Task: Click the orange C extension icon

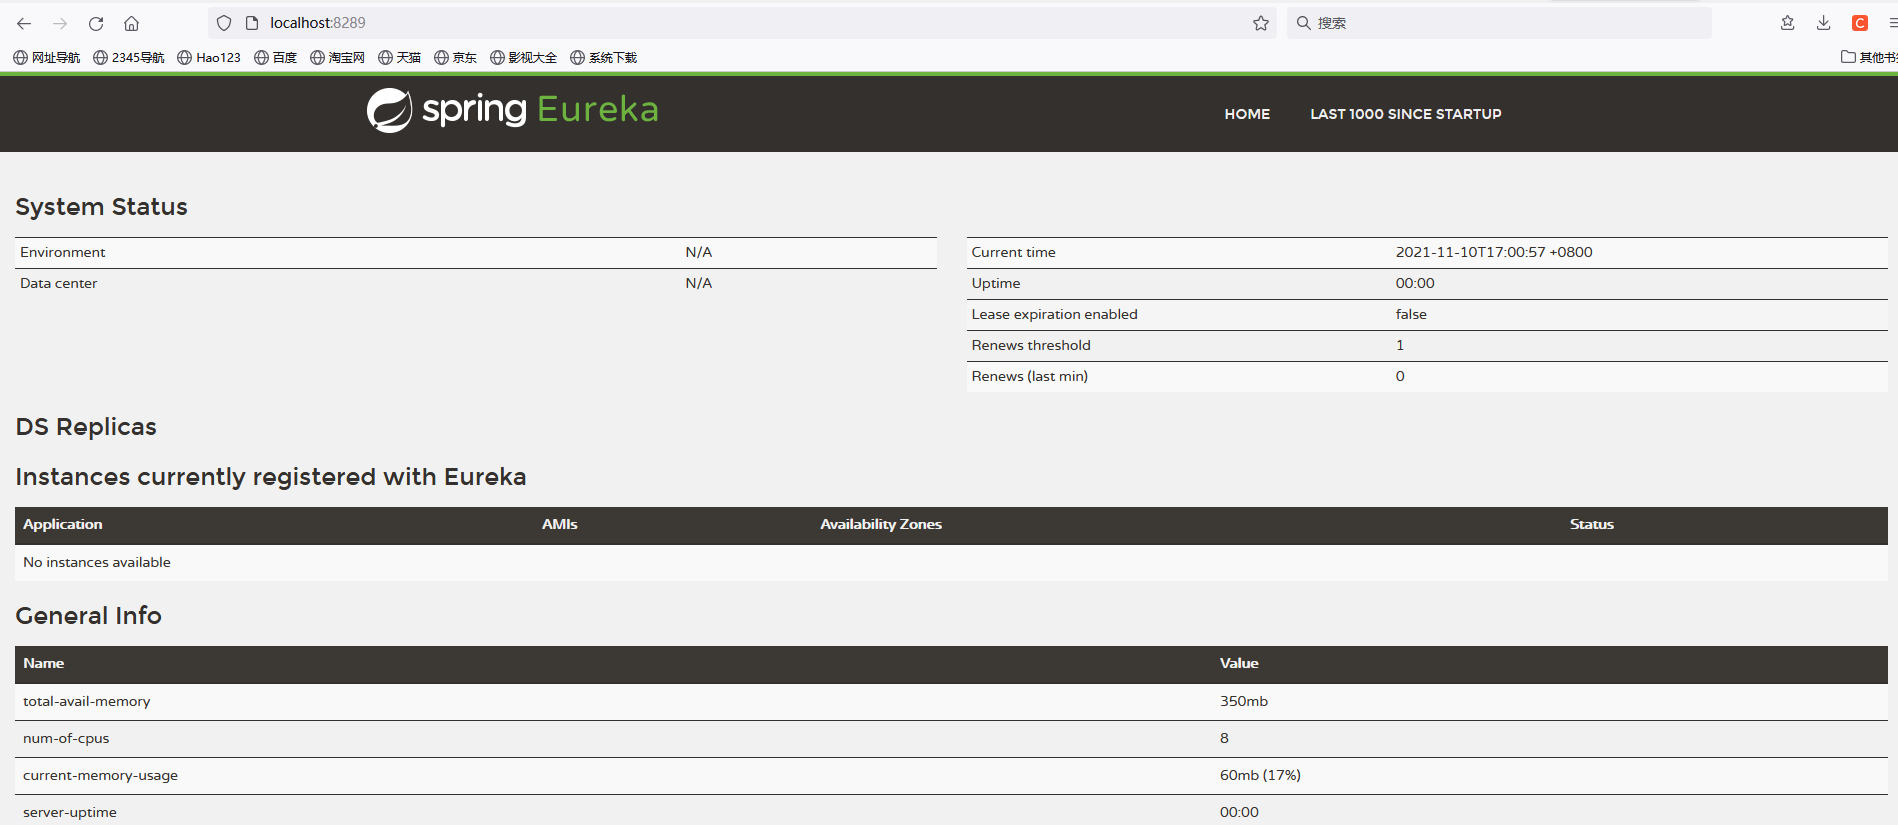Action: point(1860,23)
